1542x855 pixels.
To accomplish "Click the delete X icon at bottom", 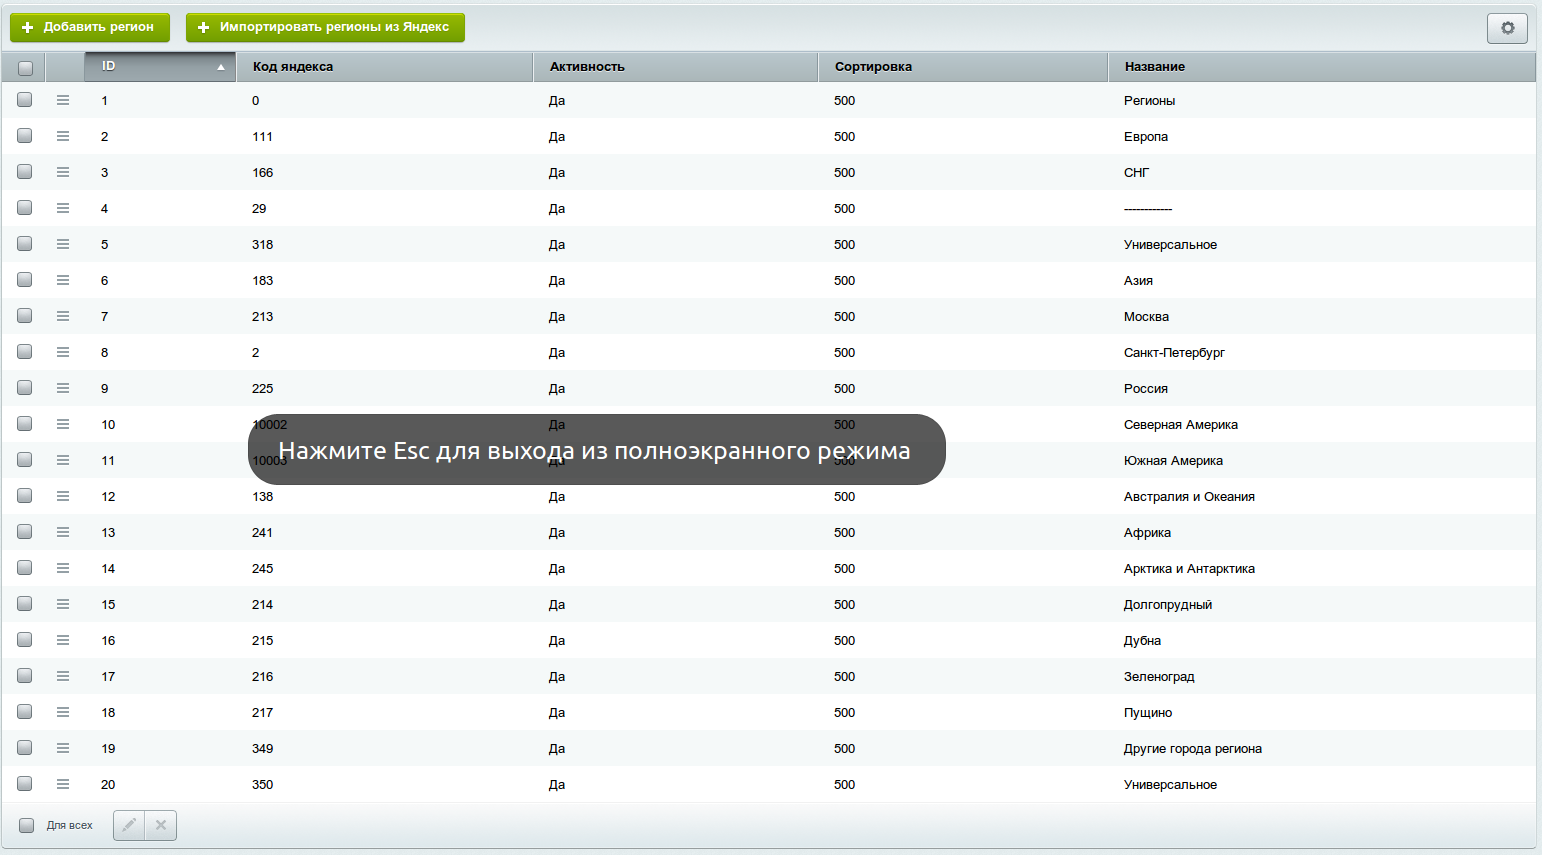I will coord(161,825).
